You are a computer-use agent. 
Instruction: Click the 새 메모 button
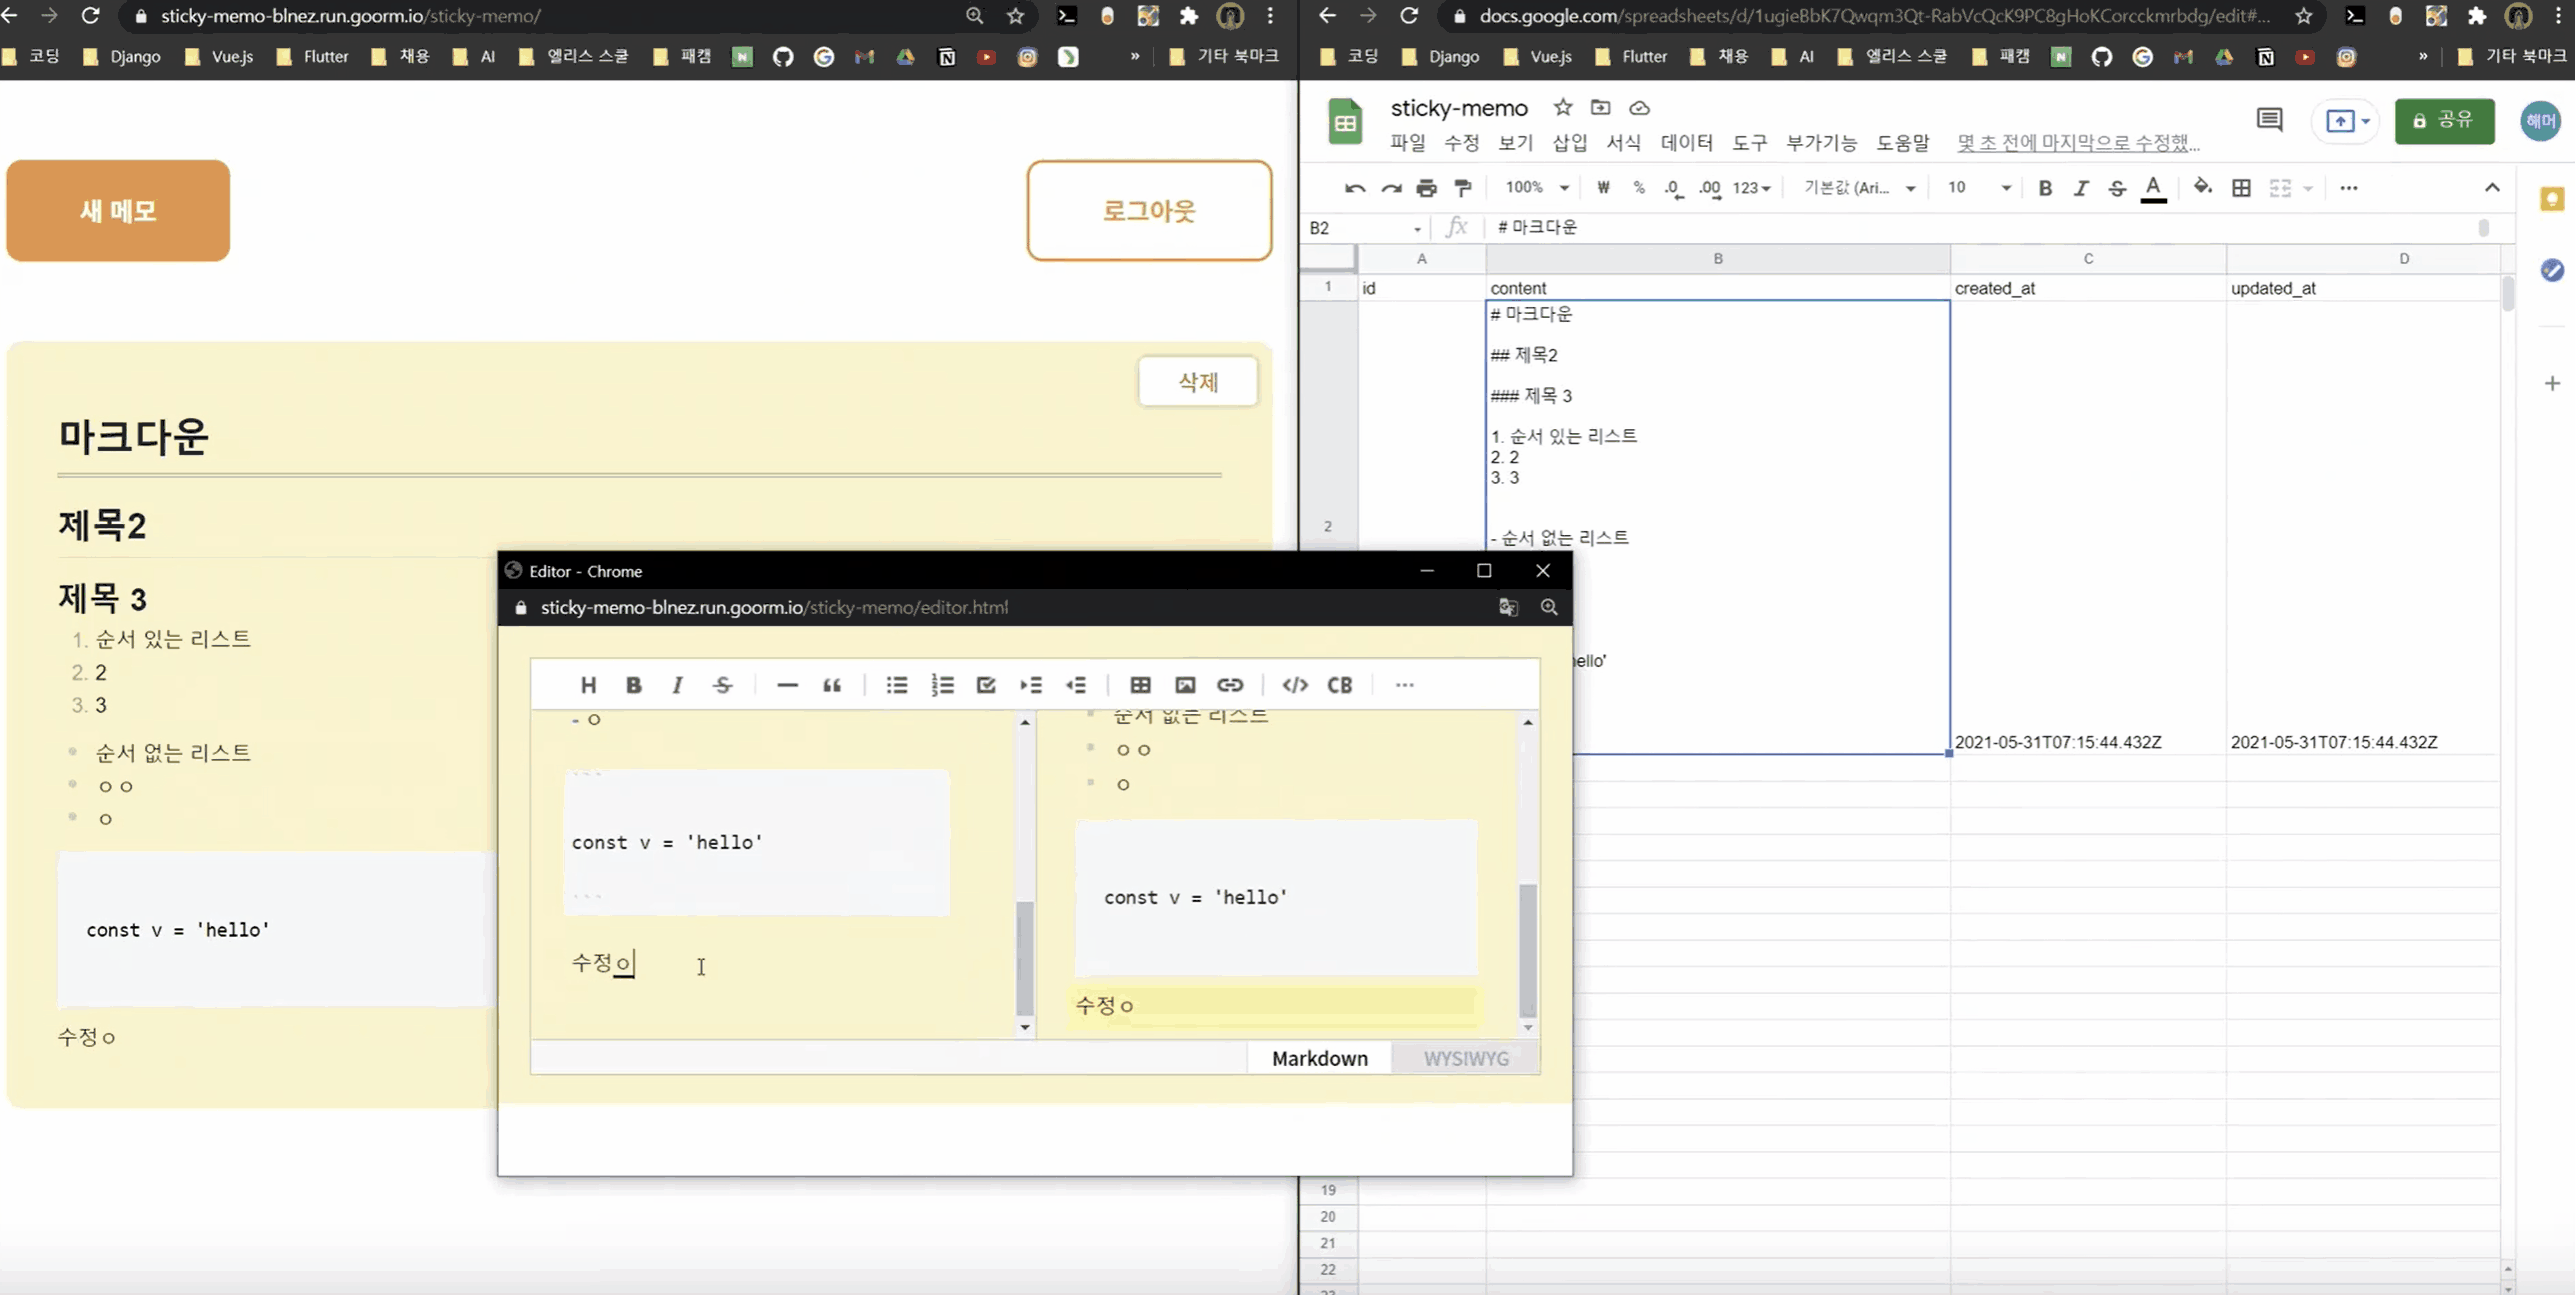pyautogui.click(x=118, y=211)
